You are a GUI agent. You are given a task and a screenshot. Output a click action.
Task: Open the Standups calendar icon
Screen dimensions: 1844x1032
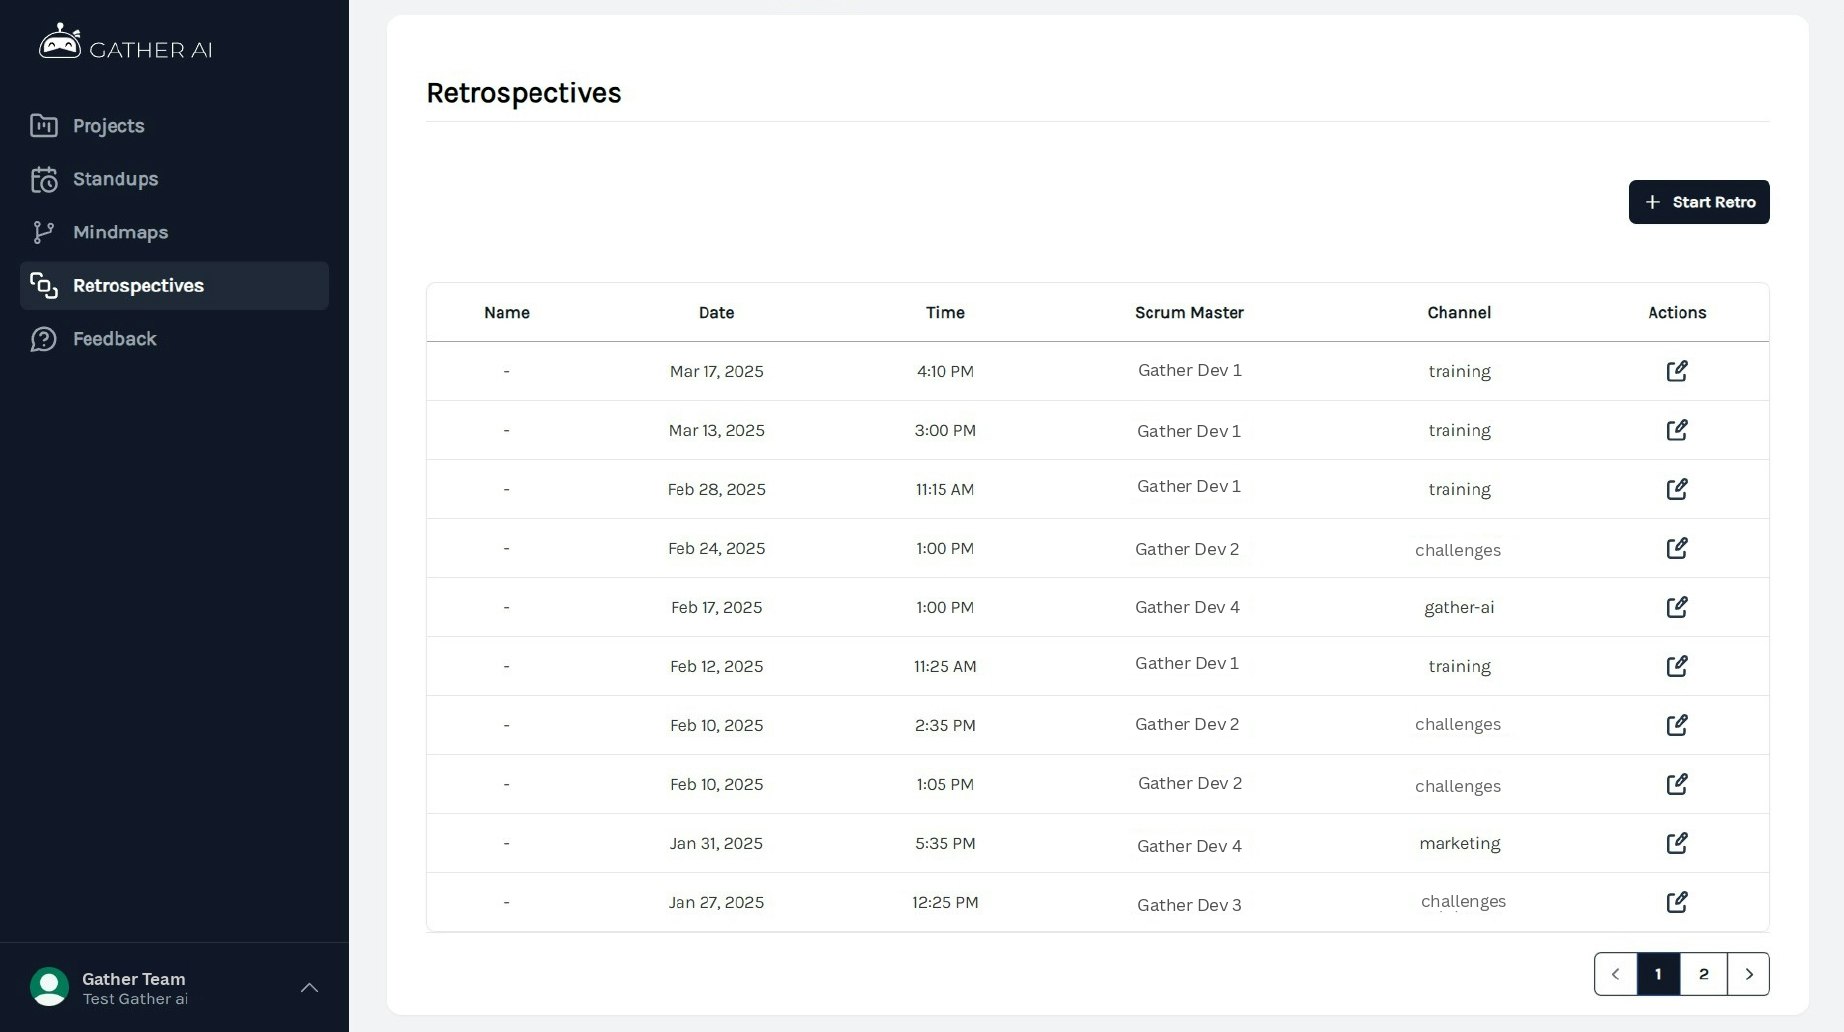pos(43,179)
